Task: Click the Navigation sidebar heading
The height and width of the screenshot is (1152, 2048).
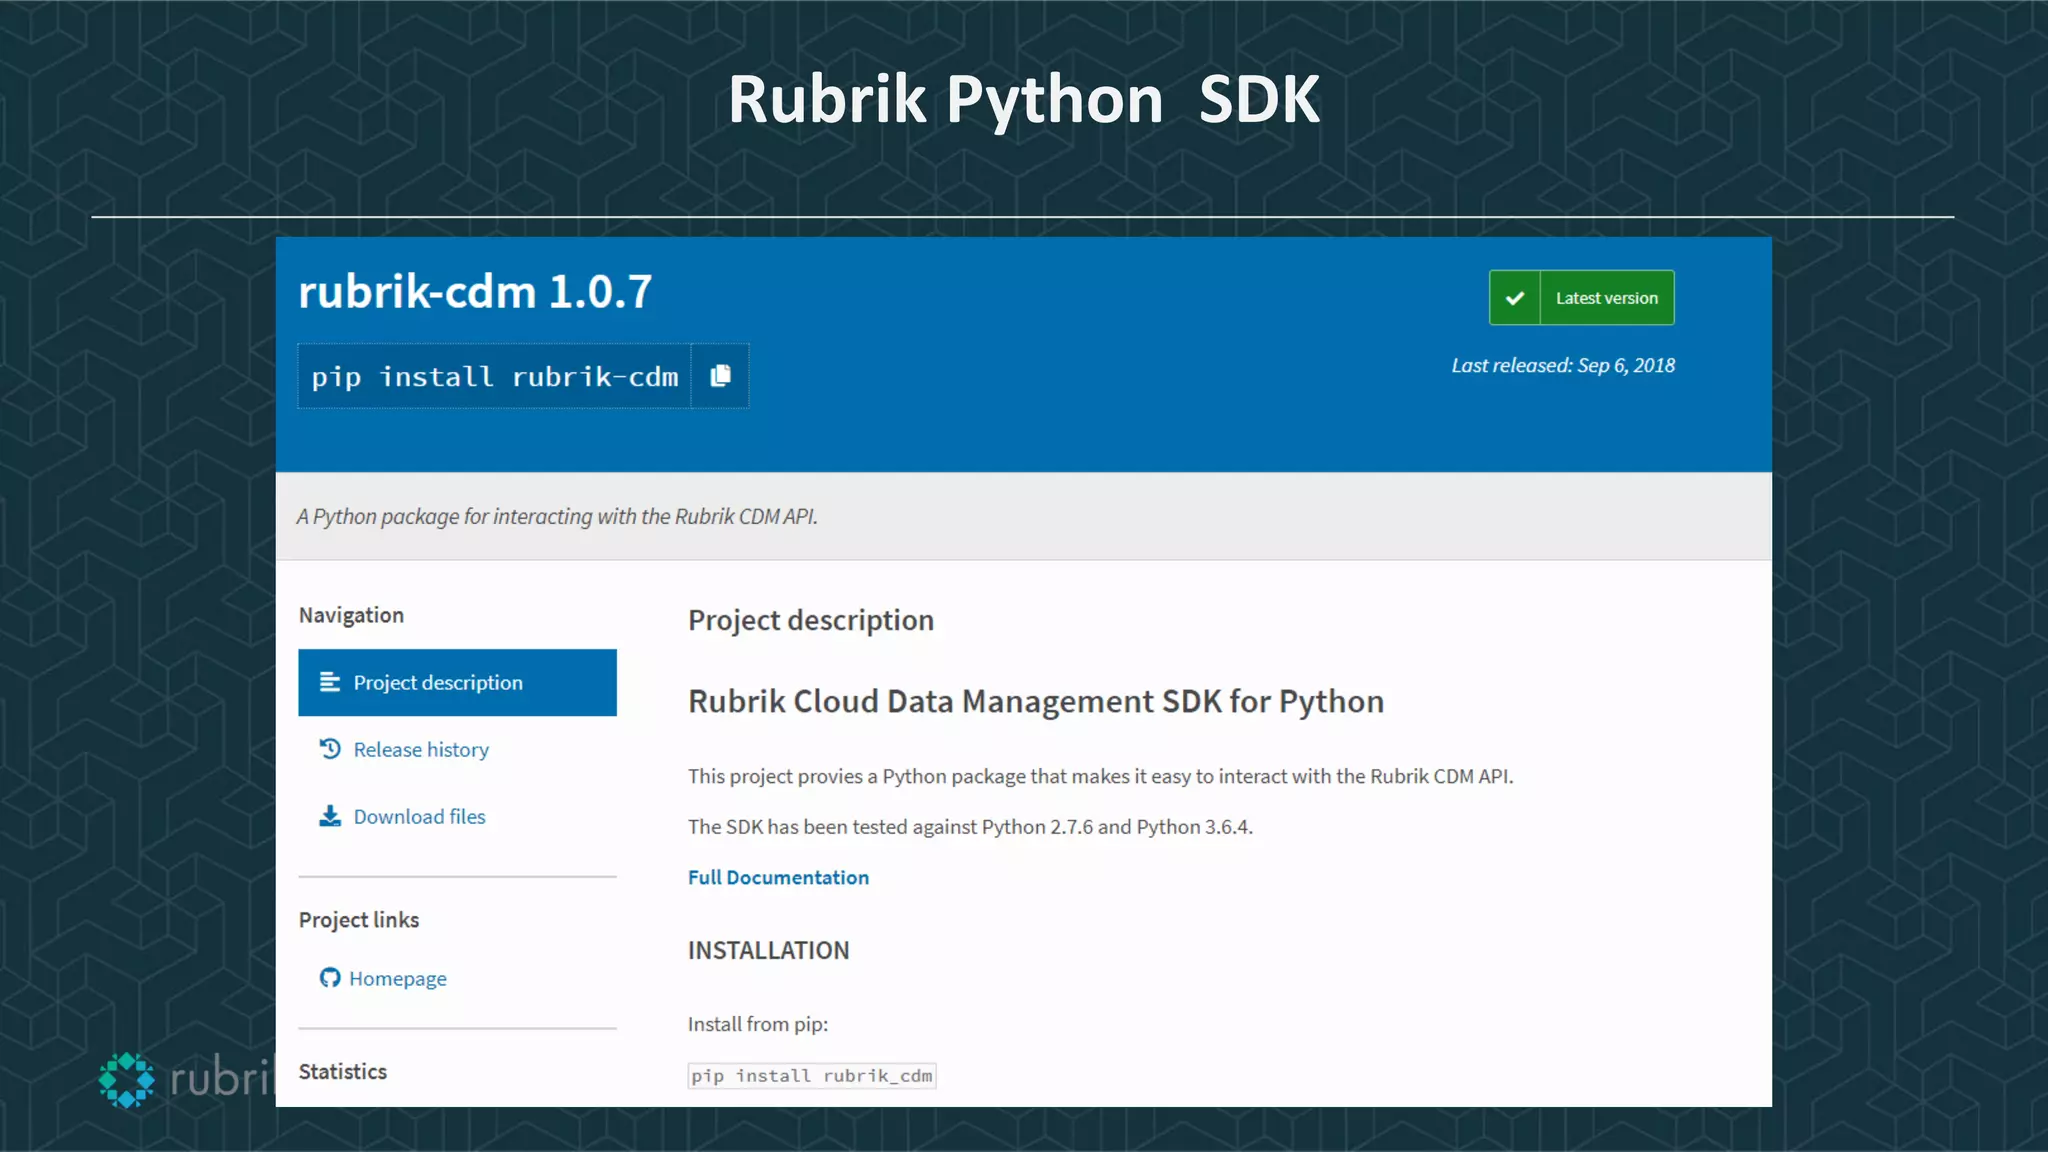Action: (351, 616)
